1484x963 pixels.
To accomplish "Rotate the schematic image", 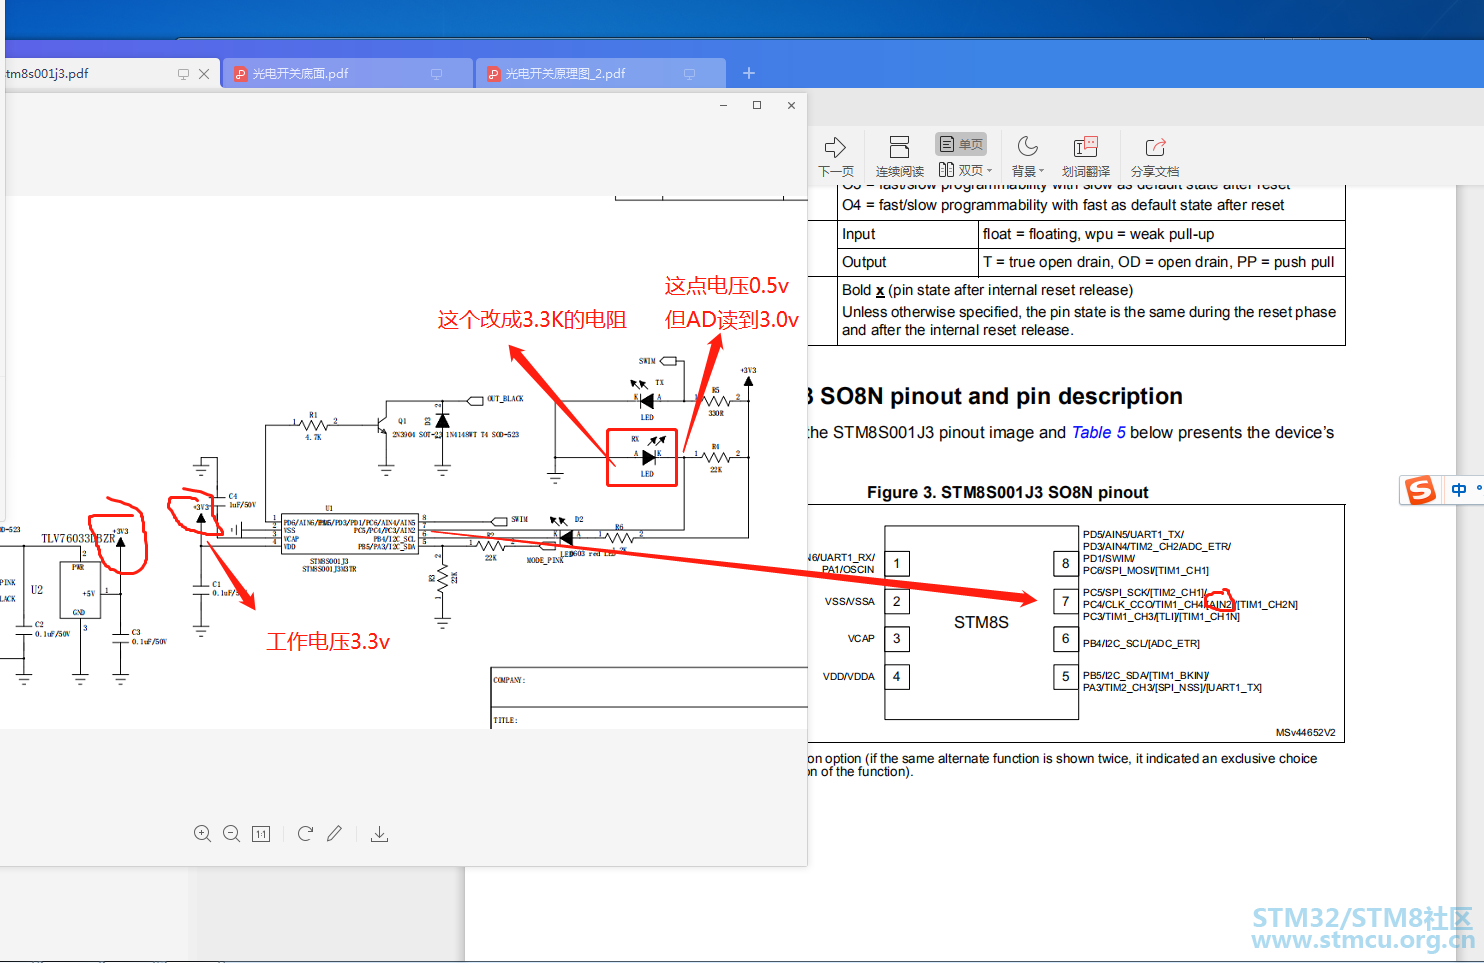I will click(x=305, y=833).
